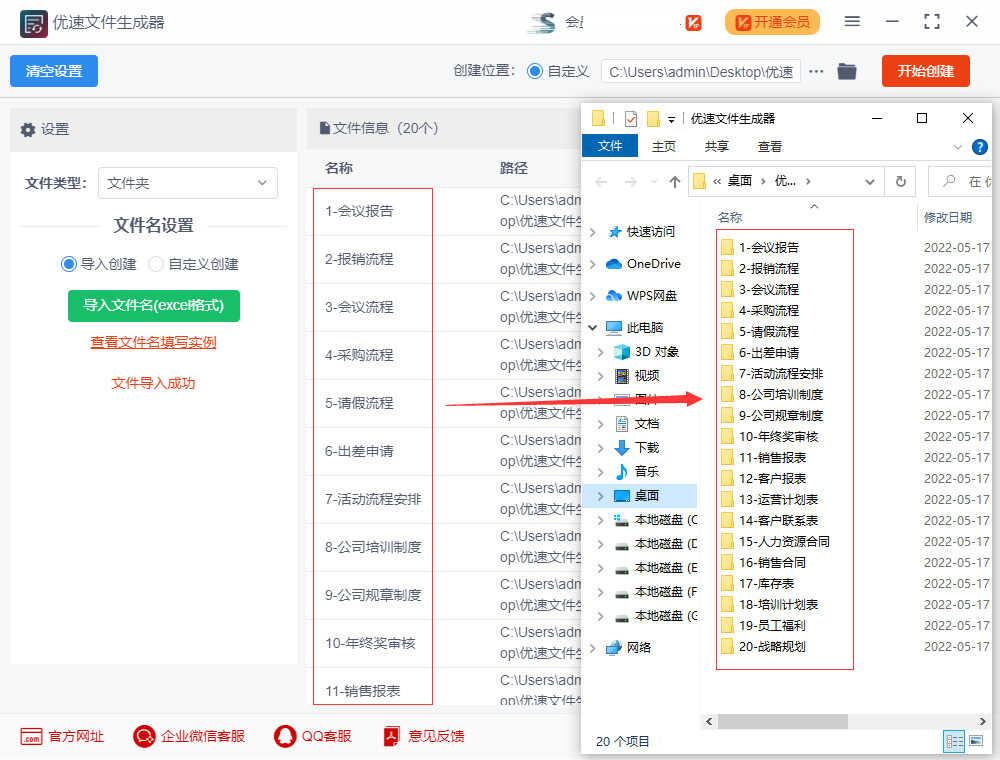Click the Explorer horizontal scrollbar thumb
Screen dimensions: 1000x760
(783, 721)
